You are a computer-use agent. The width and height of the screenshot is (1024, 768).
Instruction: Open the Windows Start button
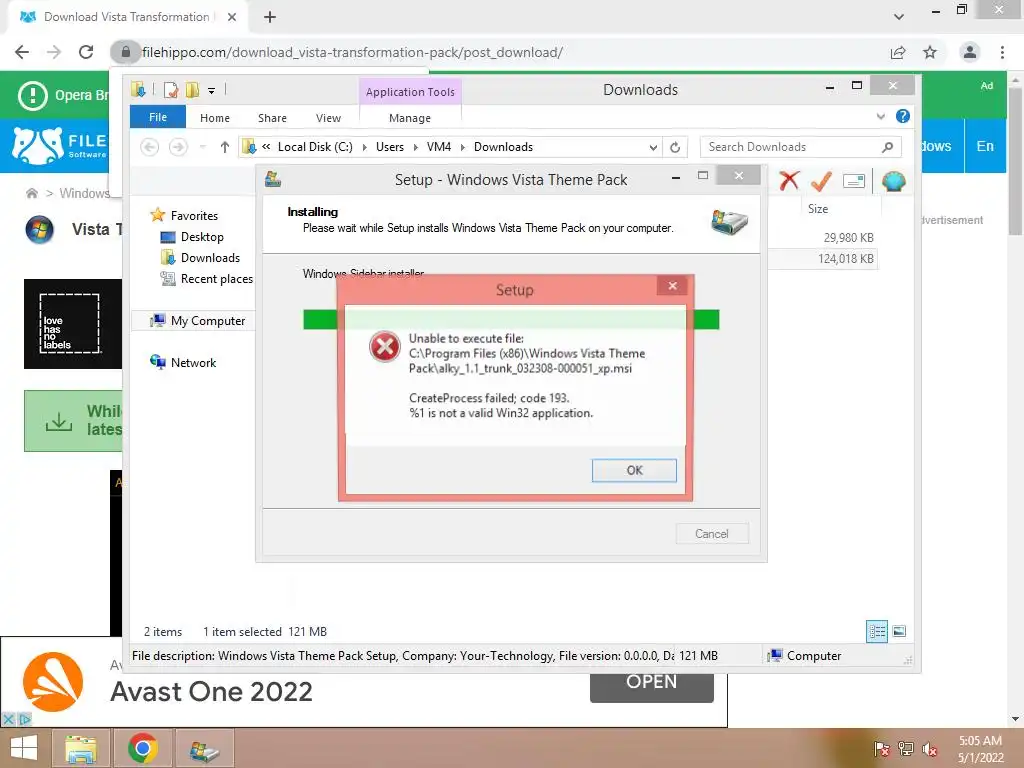coord(24,748)
